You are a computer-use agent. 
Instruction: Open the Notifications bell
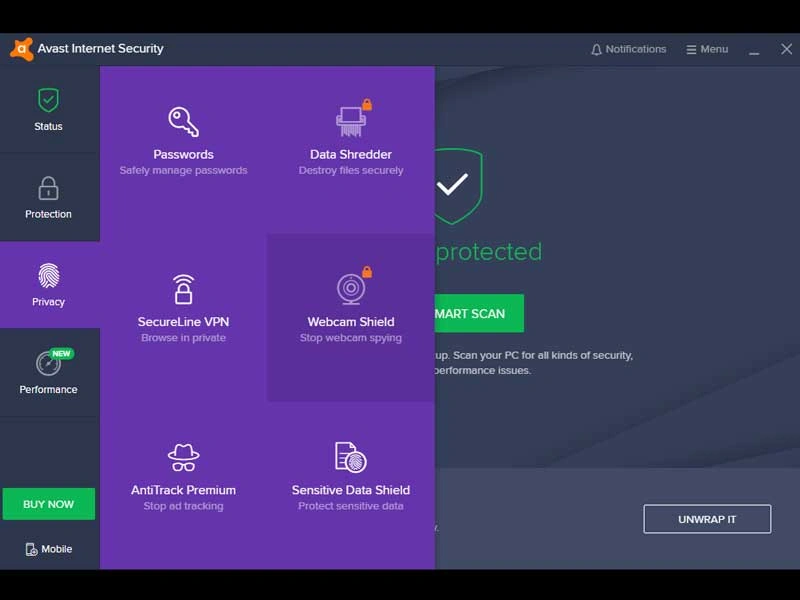(x=628, y=48)
